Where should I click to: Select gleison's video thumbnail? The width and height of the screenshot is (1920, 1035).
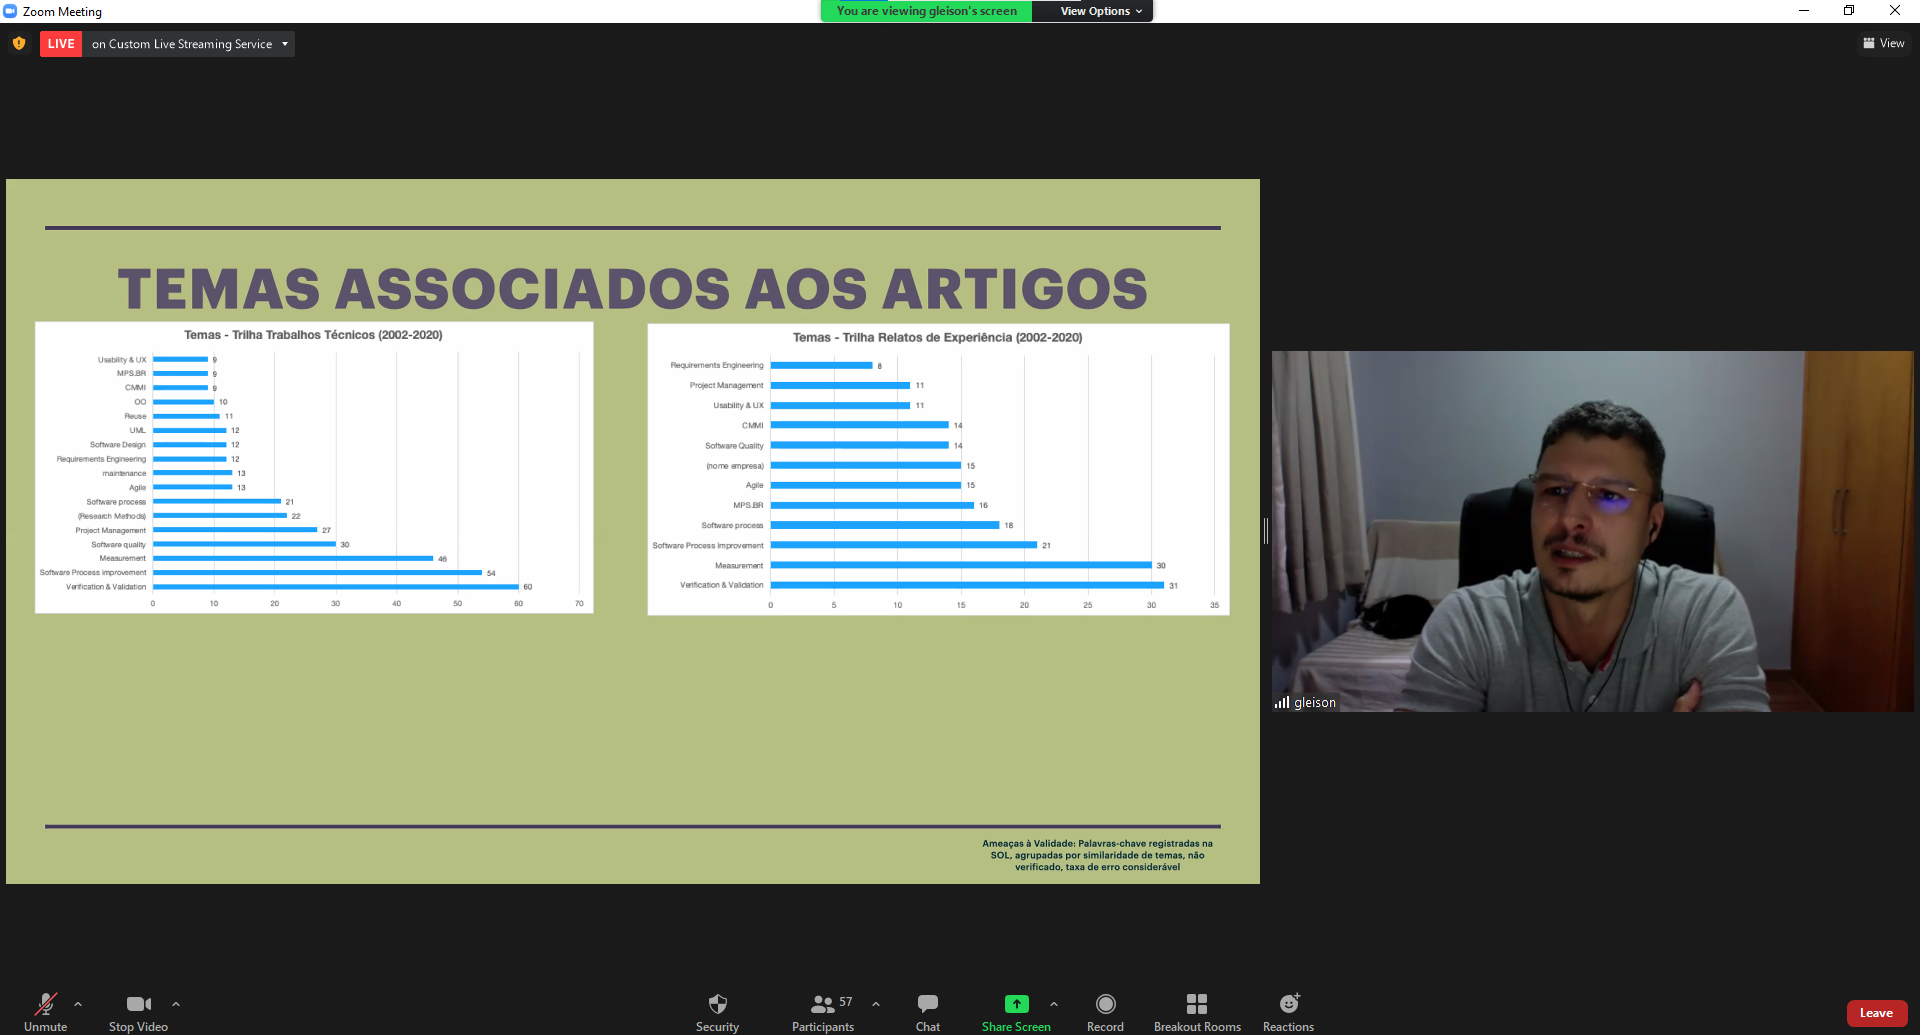(x=1592, y=531)
